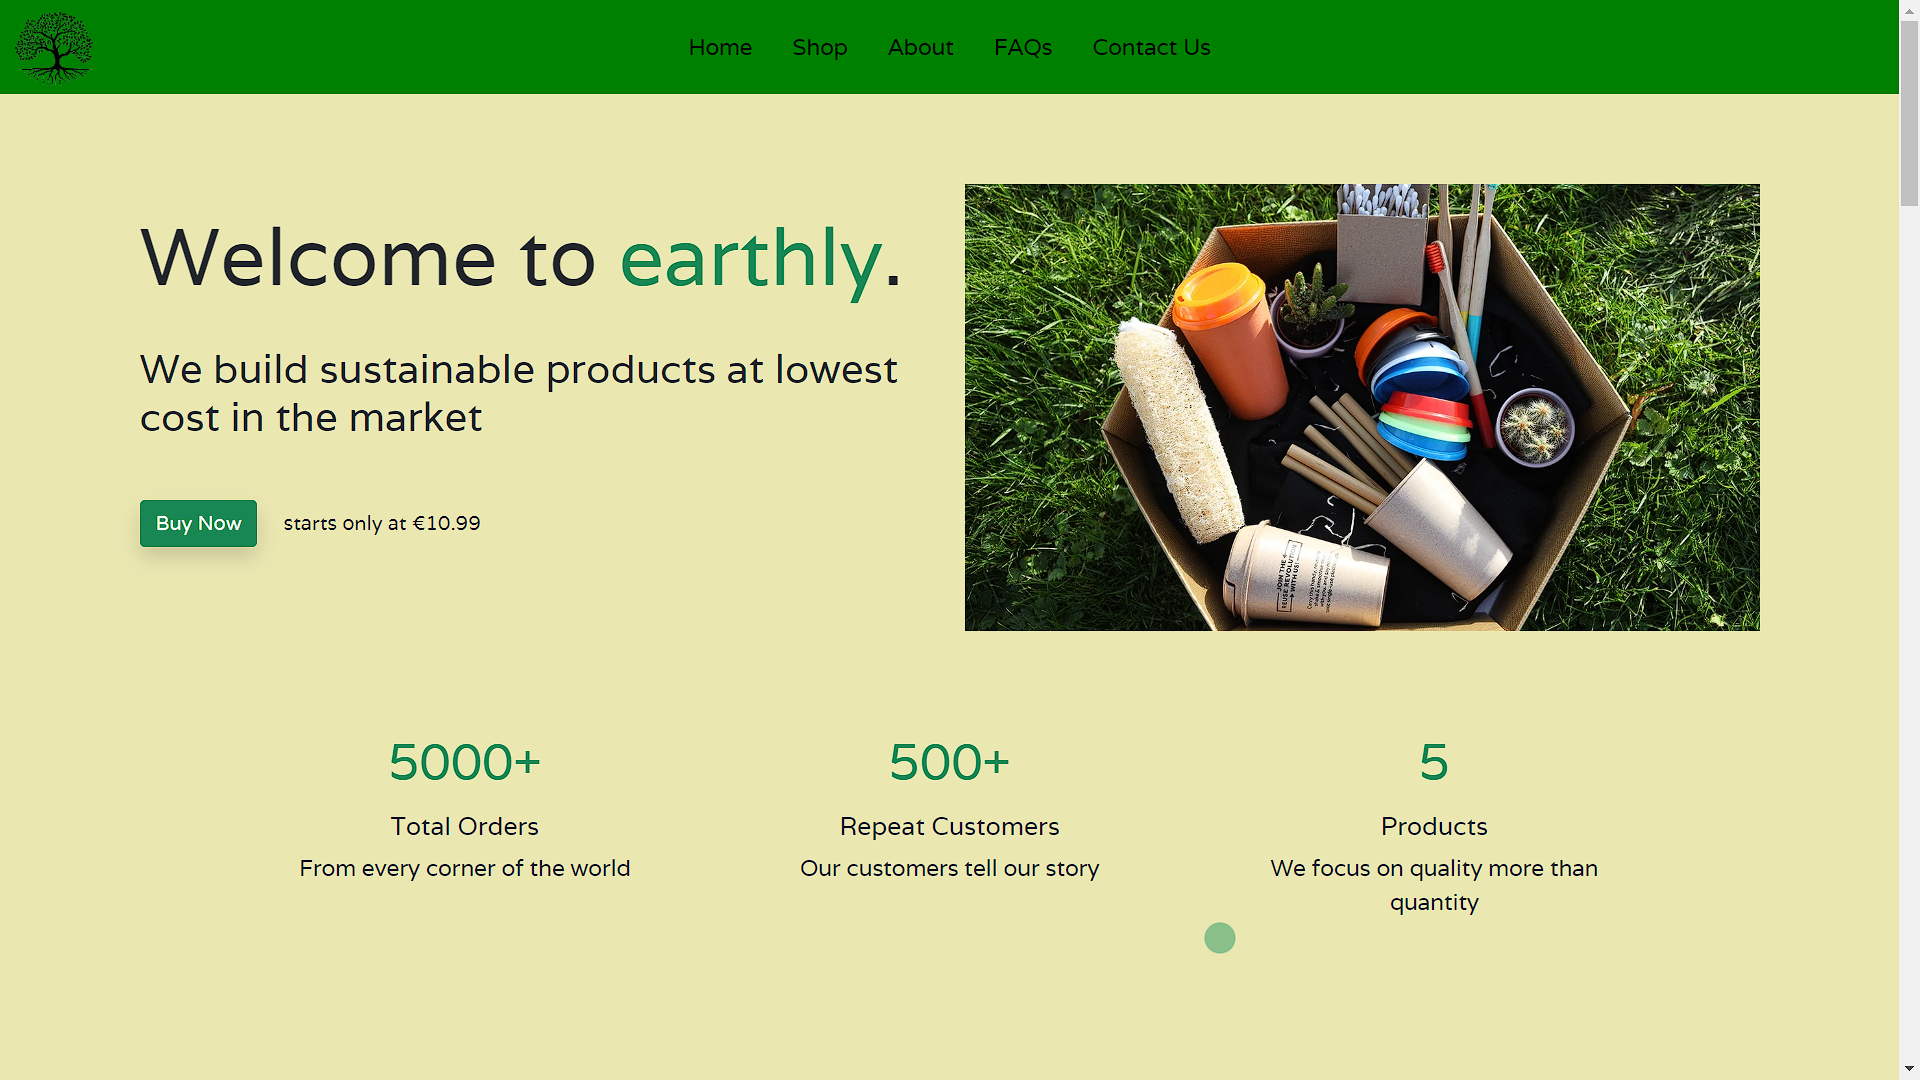Click the 5000+ orders number
This screenshot has width=1920, height=1080.
[x=464, y=762]
